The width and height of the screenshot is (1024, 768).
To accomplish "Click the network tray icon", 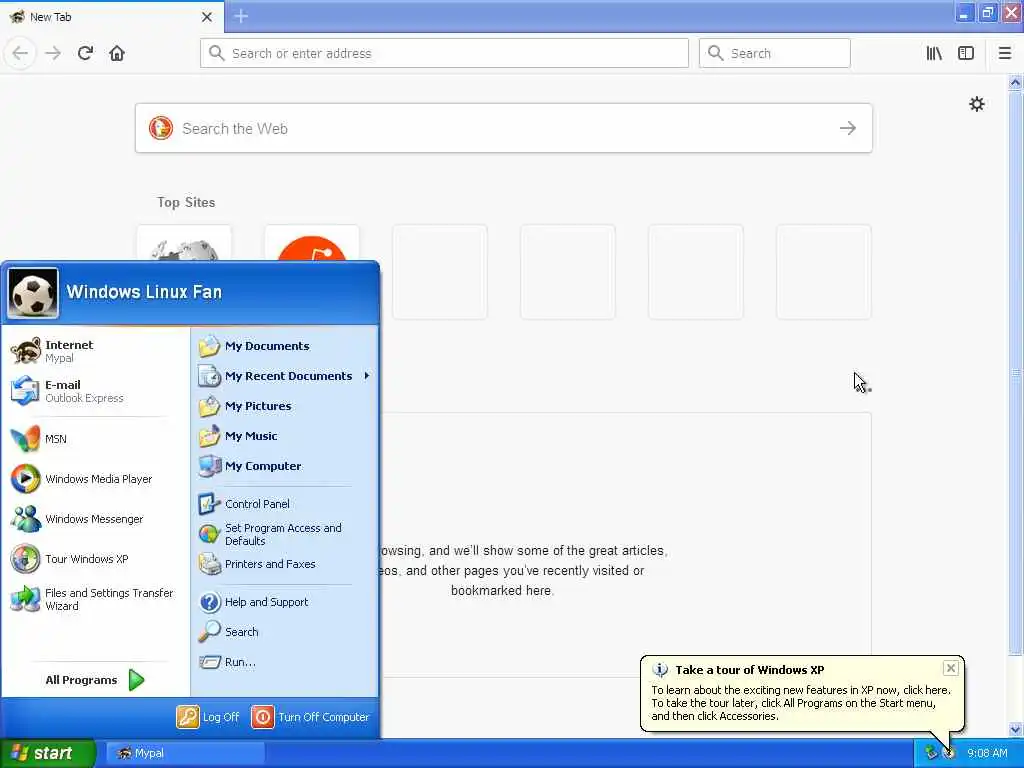I will coord(931,753).
